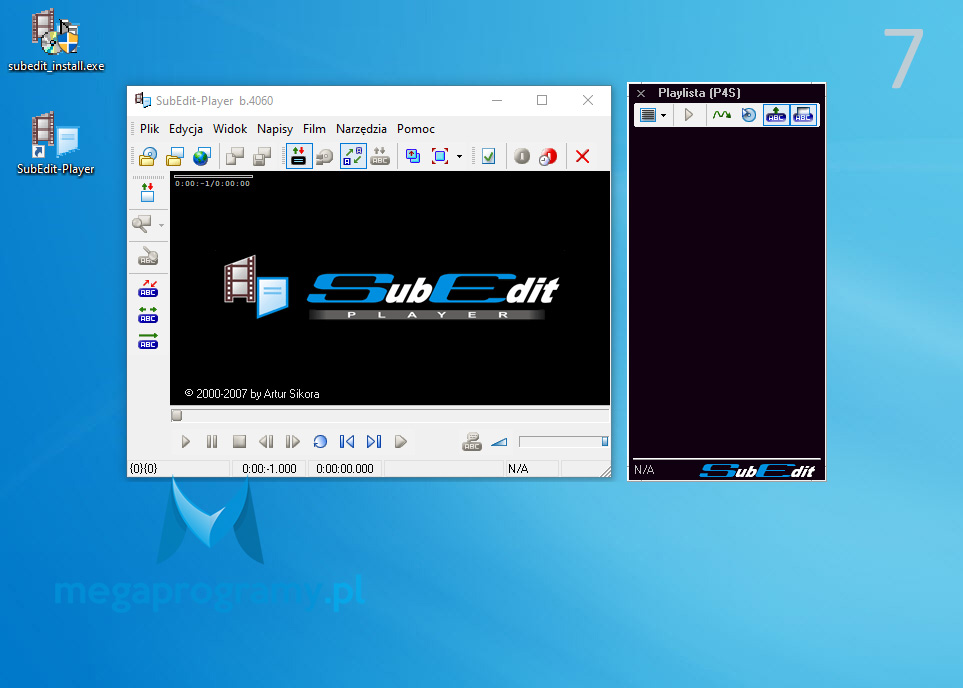Click the globe internet download icon
The height and width of the screenshot is (688, 963).
pyautogui.click(x=201, y=157)
